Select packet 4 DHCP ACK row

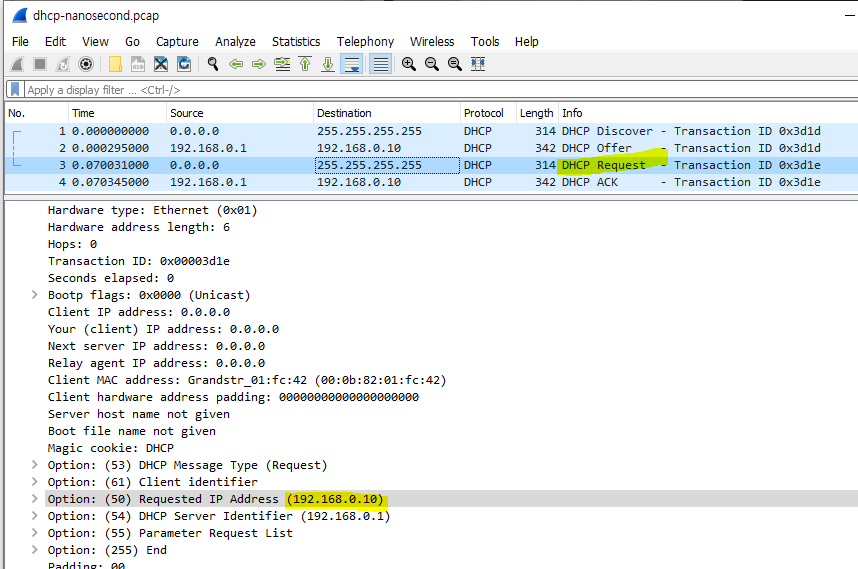tap(431, 182)
